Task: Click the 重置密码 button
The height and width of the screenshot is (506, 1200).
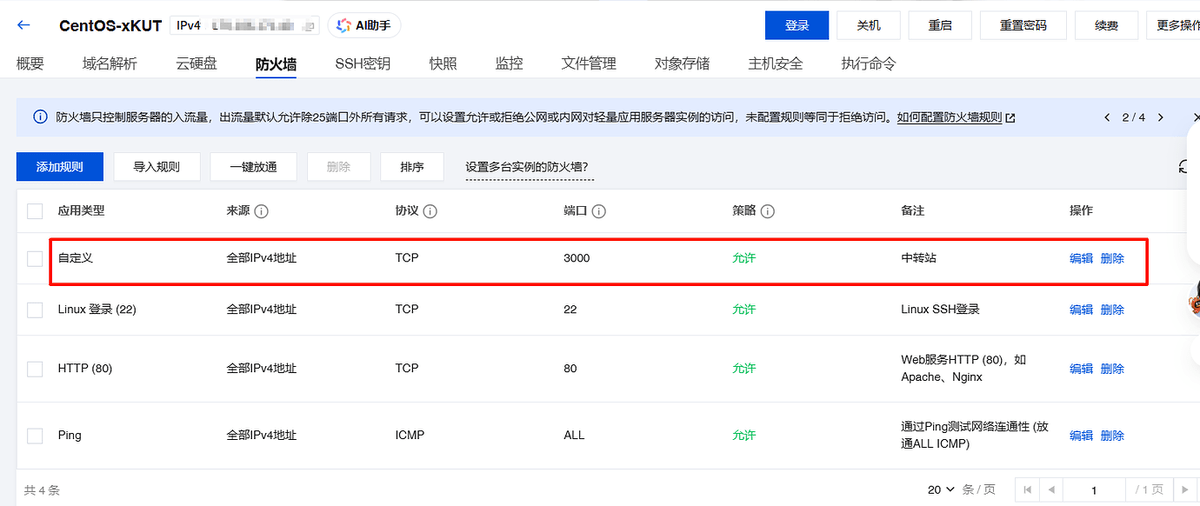Action: pyautogui.click(x=1022, y=26)
